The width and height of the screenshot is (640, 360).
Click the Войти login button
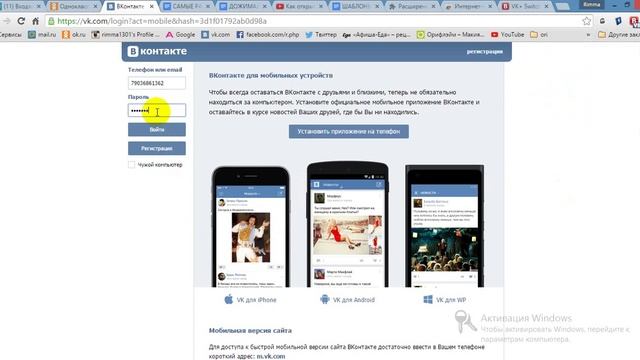157,129
